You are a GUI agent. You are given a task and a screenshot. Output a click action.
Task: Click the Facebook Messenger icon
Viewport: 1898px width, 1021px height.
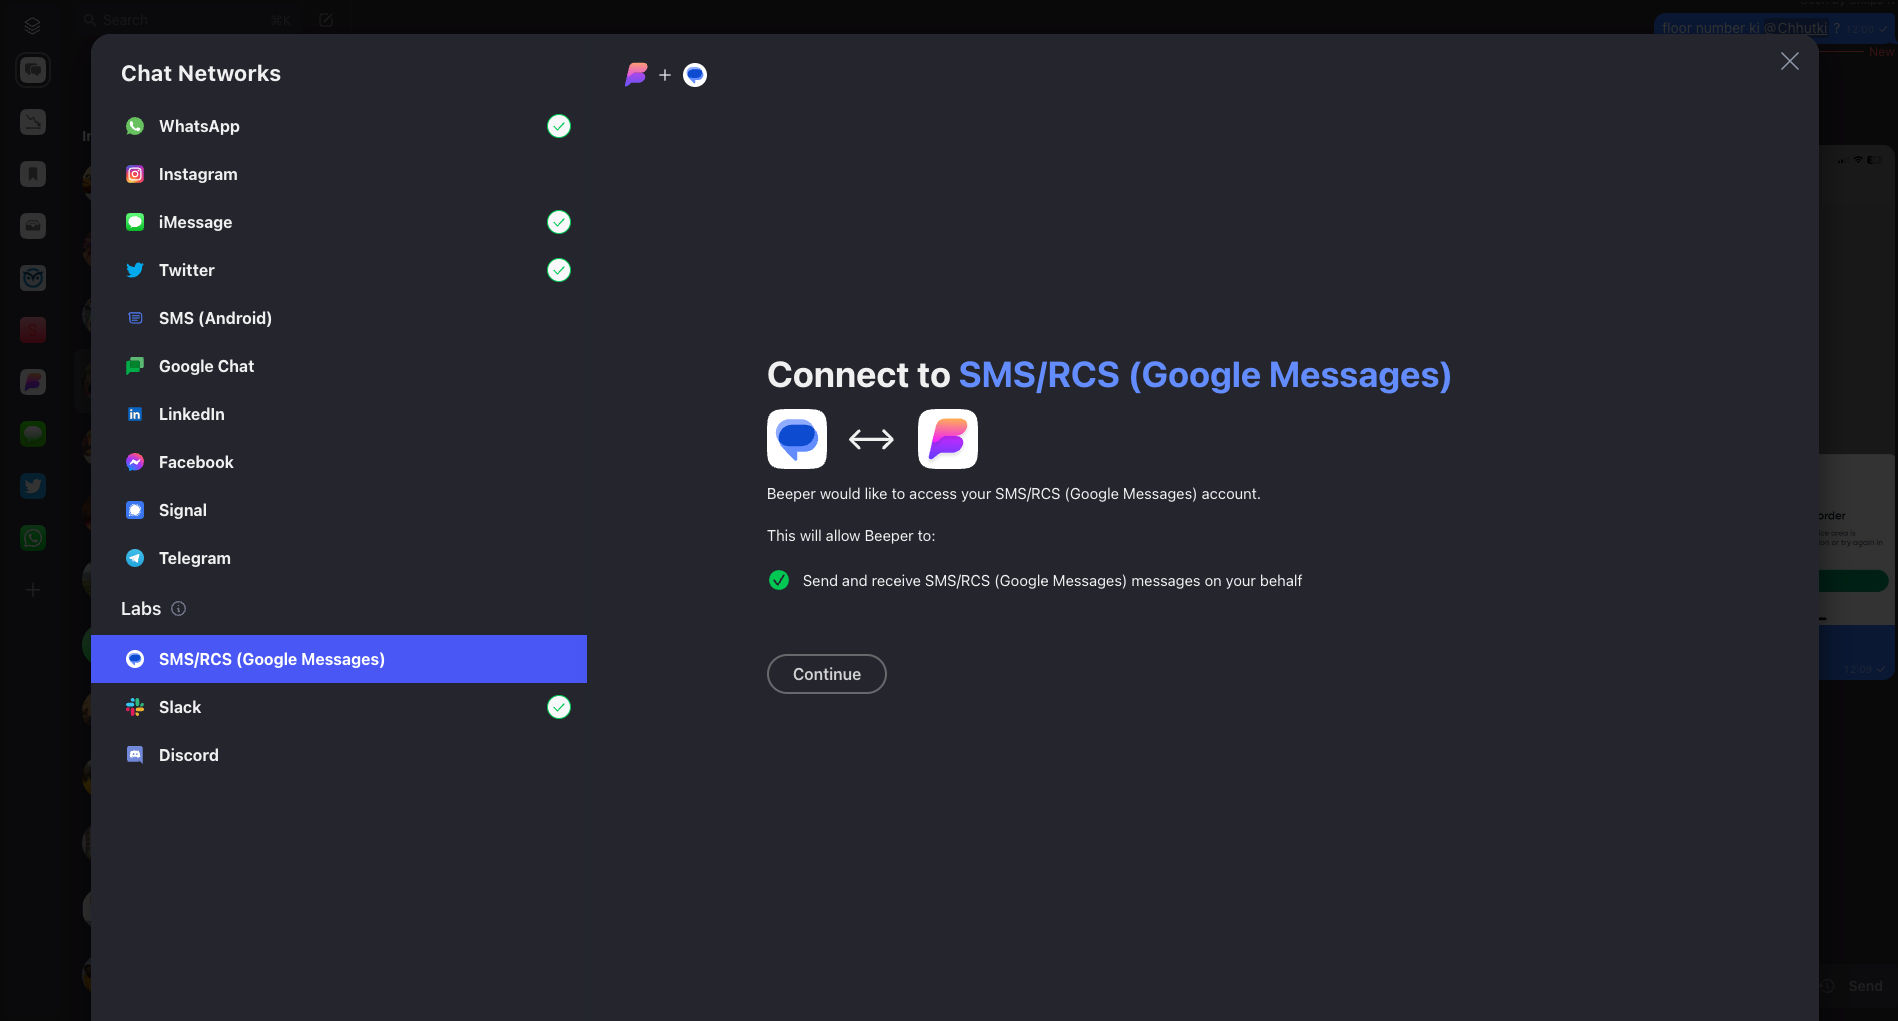click(135, 462)
